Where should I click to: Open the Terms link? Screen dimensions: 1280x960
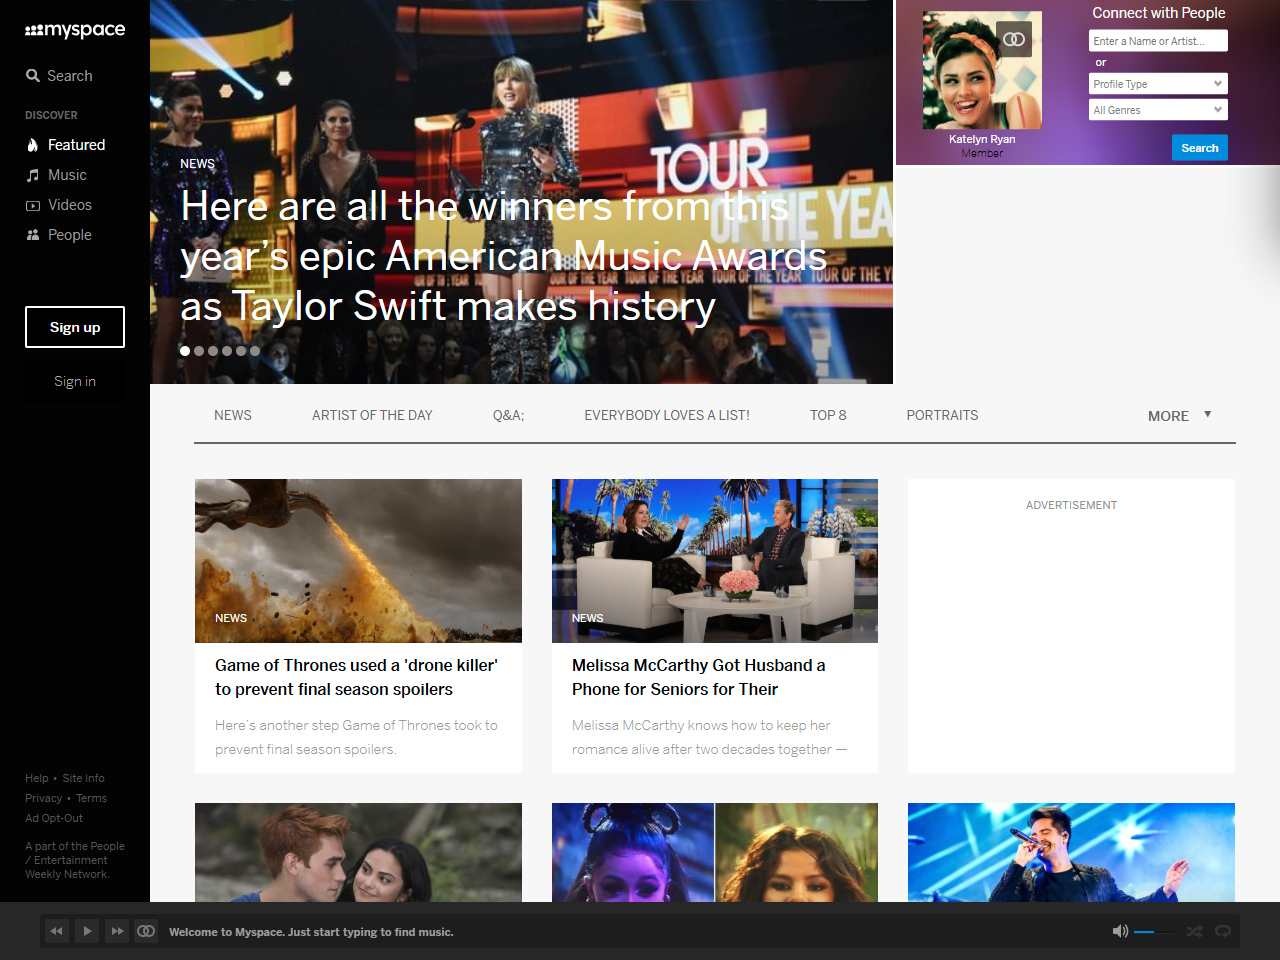[x=91, y=798]
